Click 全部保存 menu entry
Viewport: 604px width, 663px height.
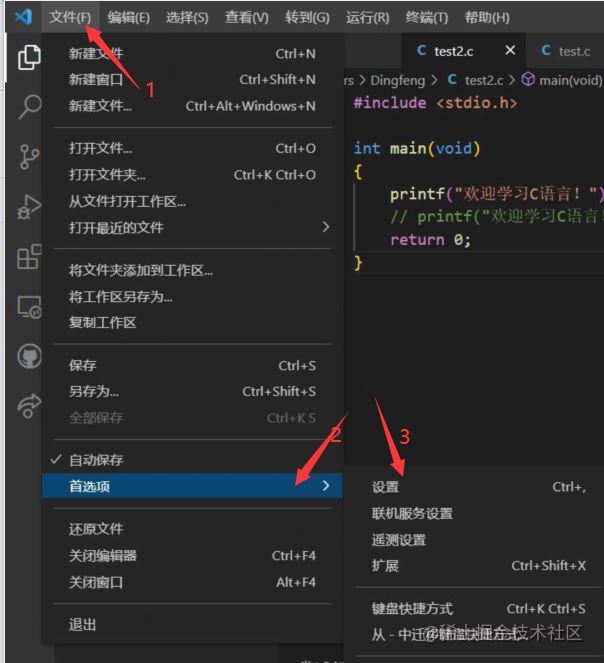[192, 418]
